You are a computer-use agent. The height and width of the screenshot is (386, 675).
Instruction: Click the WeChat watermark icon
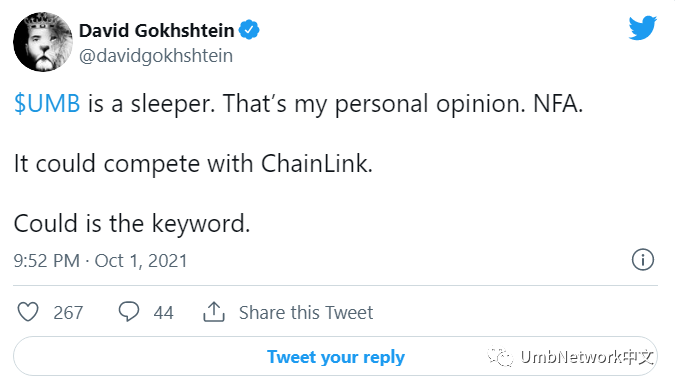[x=500, y=356]
